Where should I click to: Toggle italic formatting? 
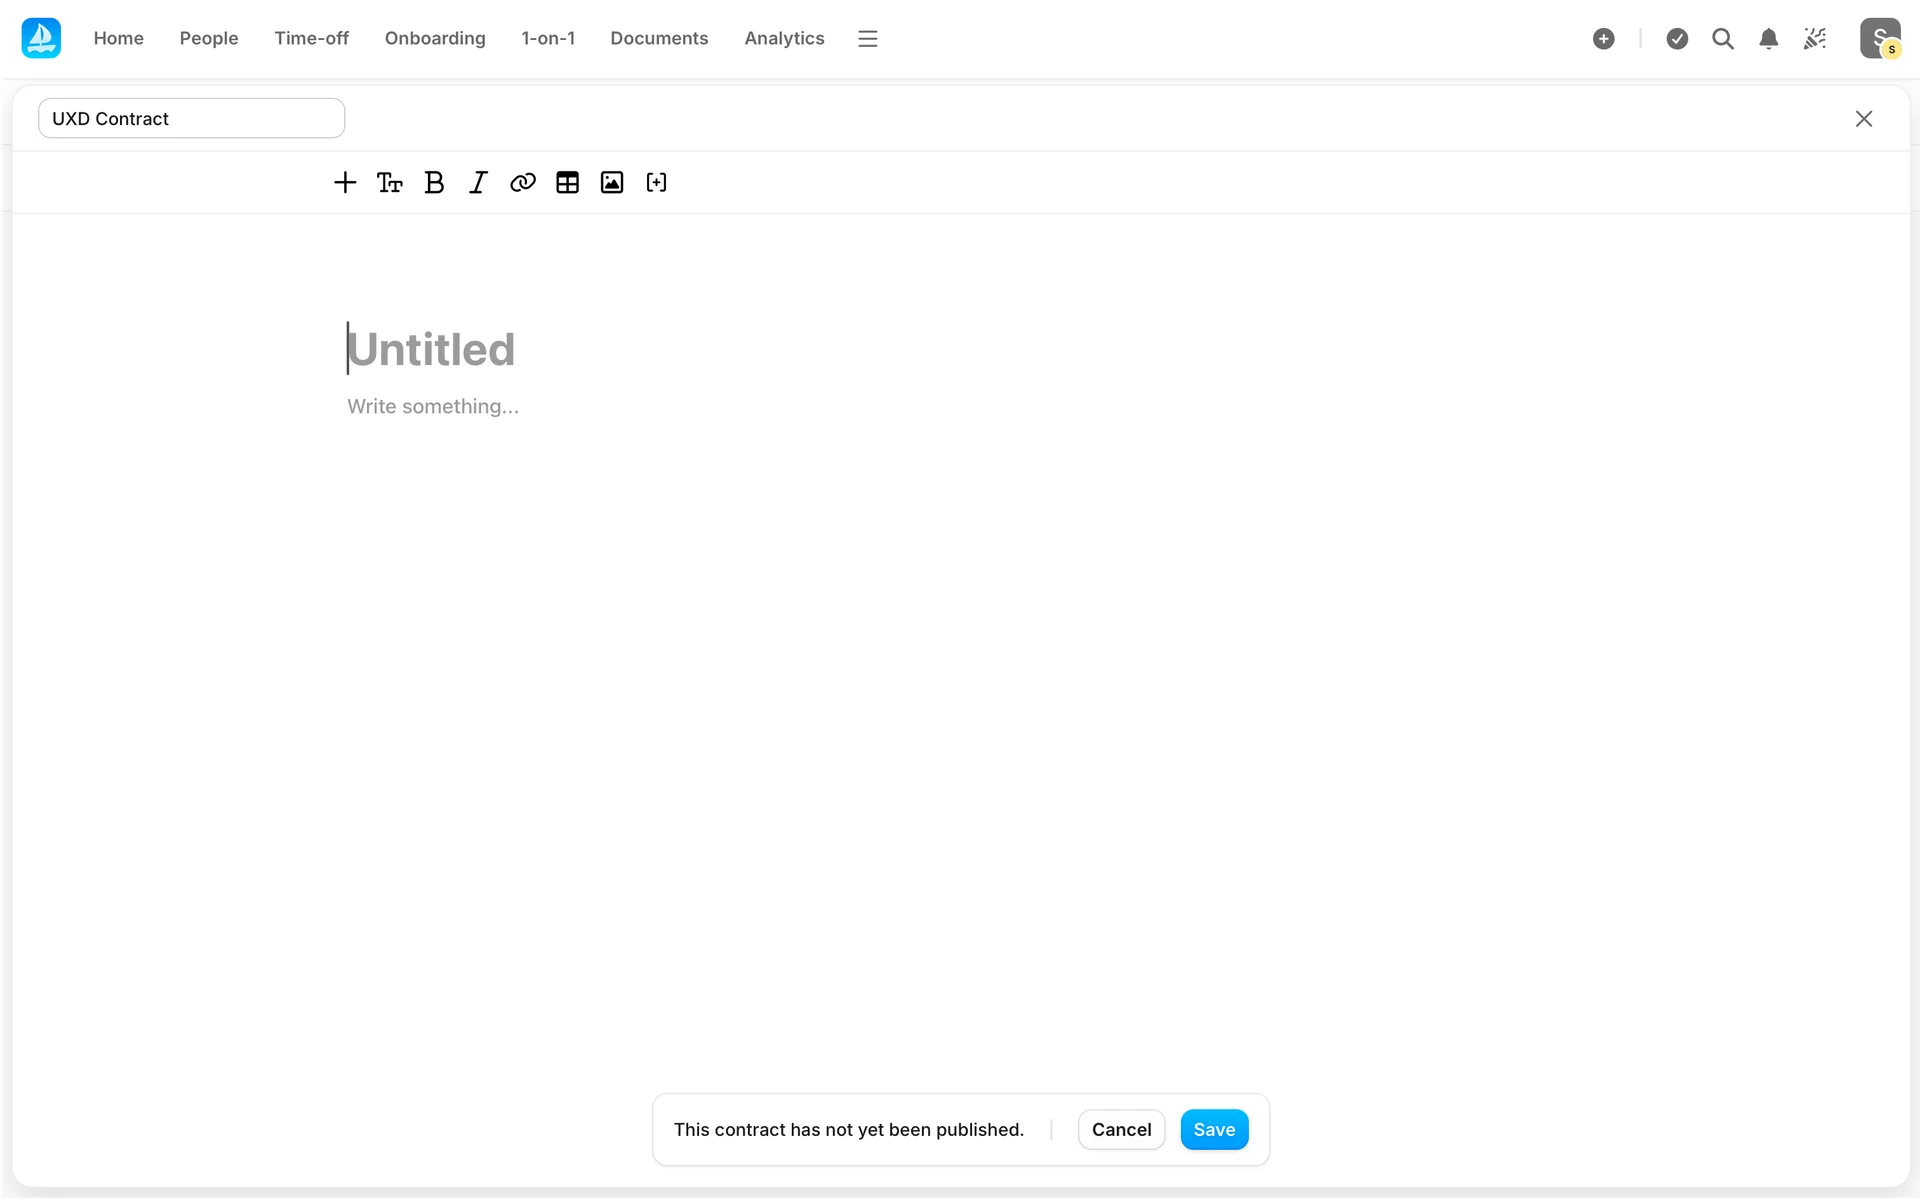[x=478, y=182]
